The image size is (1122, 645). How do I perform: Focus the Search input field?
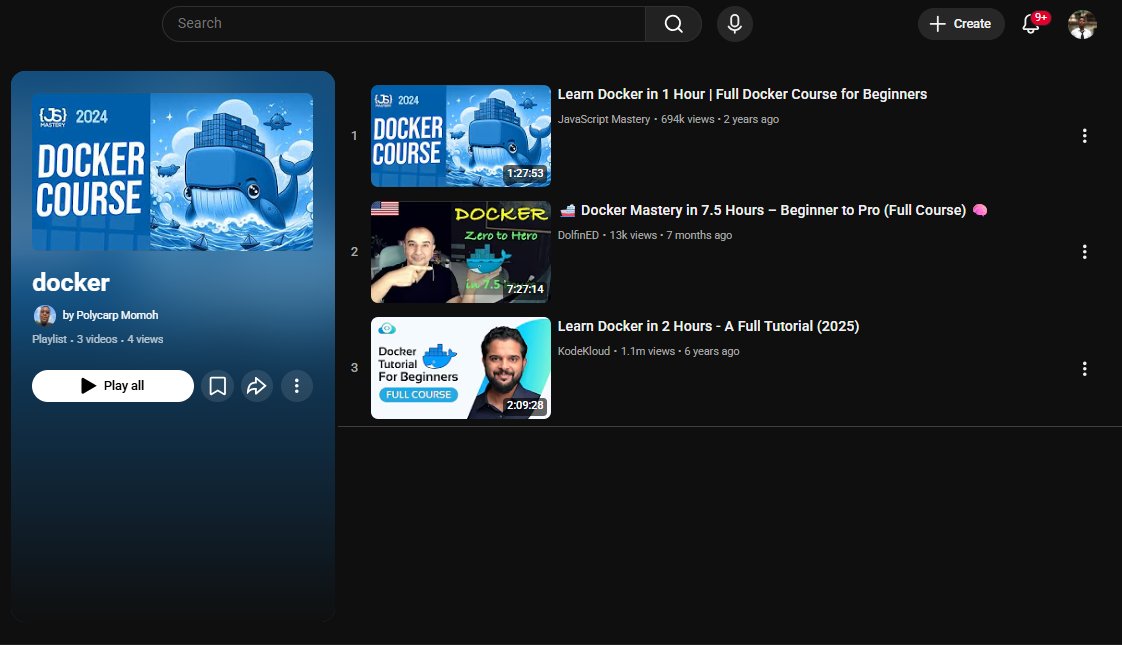(404, 24)
